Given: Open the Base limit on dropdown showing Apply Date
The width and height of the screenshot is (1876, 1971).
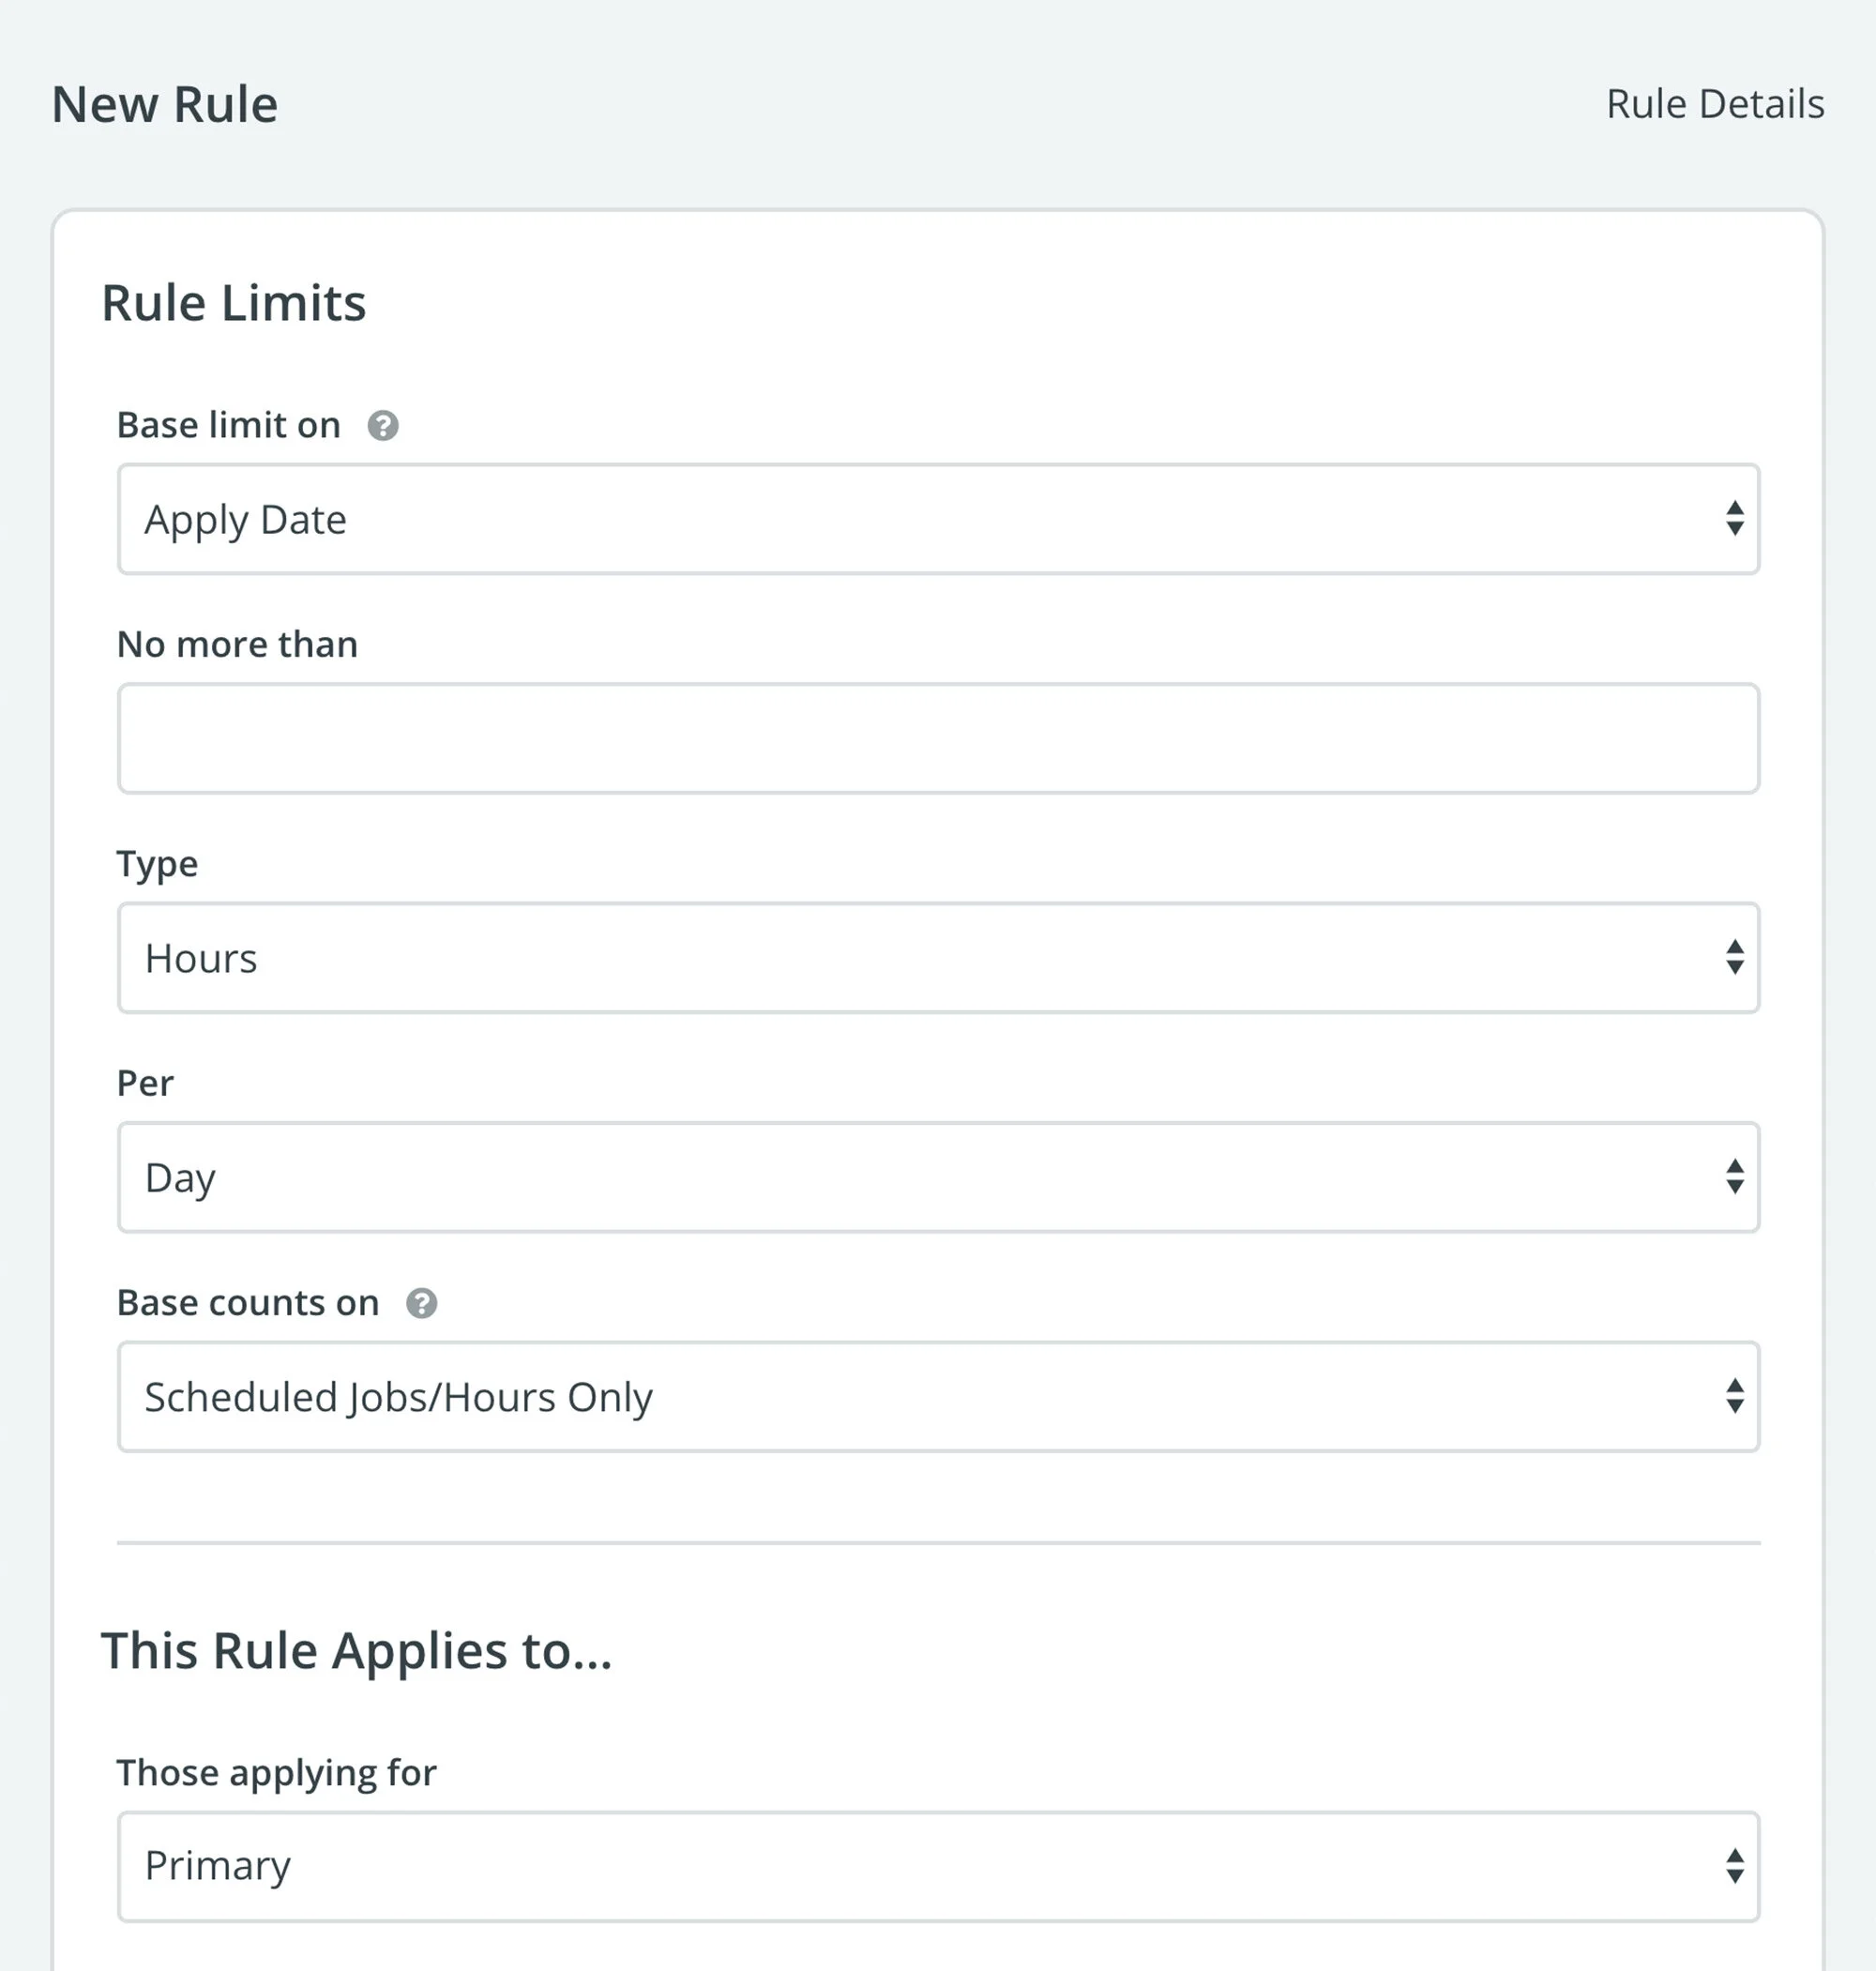Looking at the screenshot, I should [938, 518].
